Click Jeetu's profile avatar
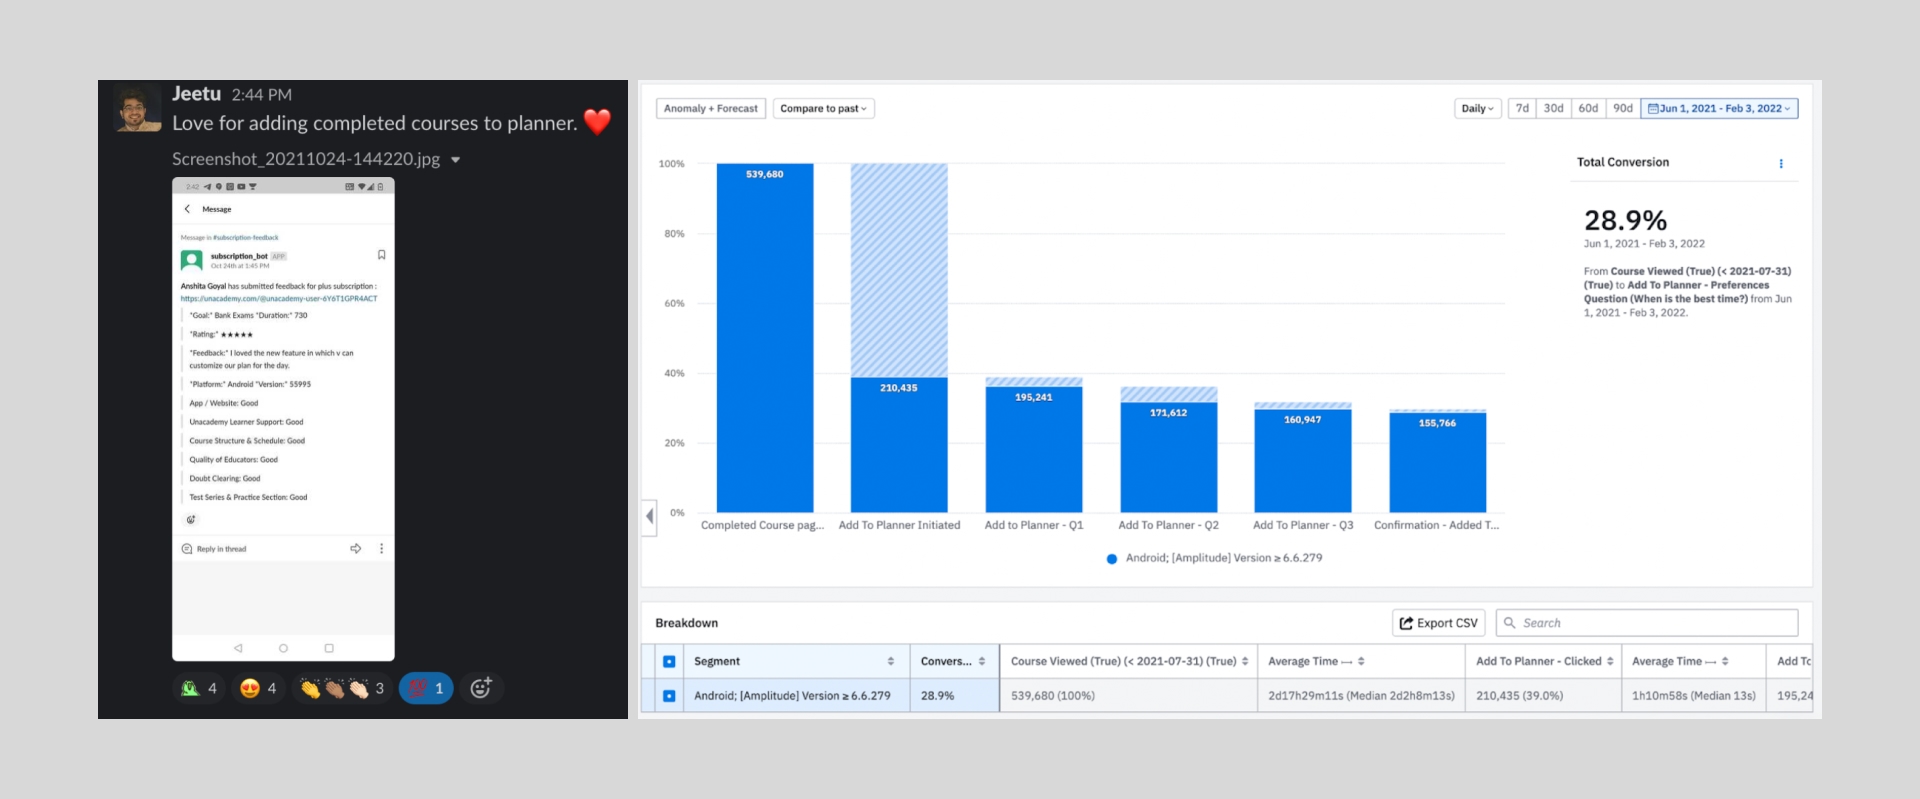 point(137,108)
